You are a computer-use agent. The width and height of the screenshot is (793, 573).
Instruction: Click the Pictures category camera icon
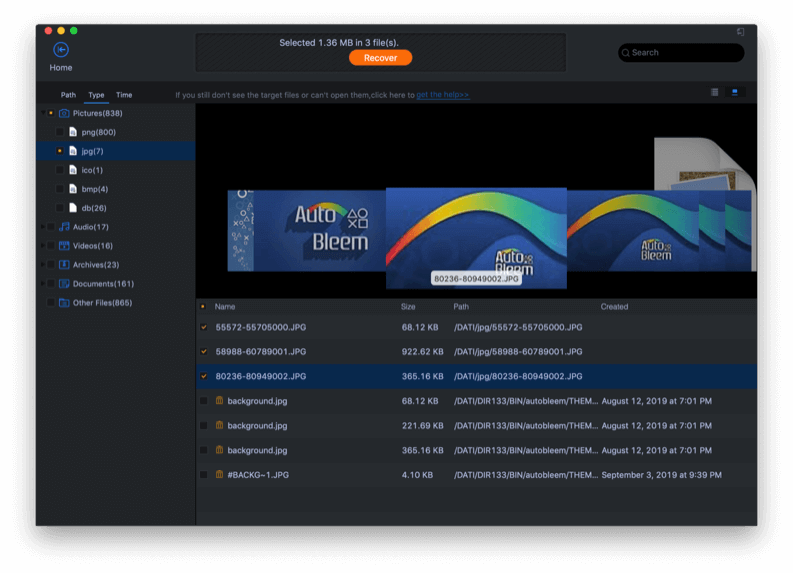[64, 113]
